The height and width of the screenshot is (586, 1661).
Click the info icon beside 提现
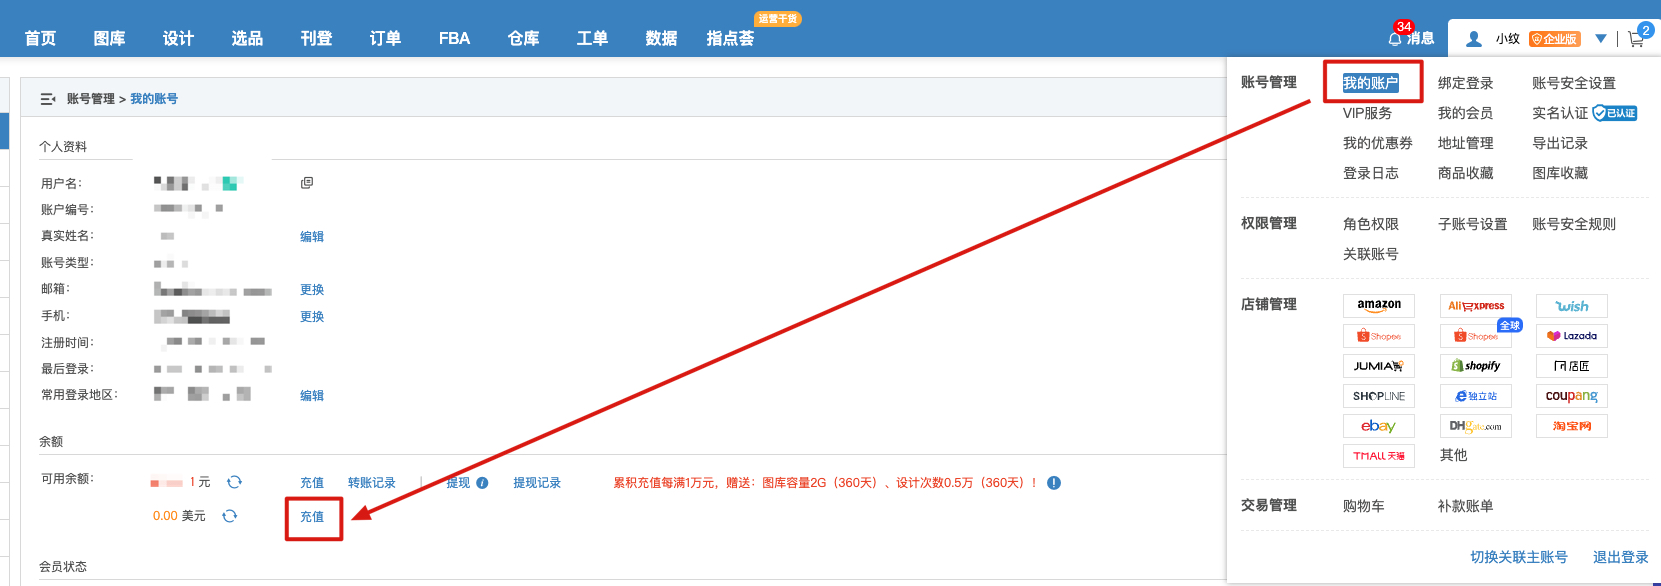pyautogui.click(x=482, y=483)
